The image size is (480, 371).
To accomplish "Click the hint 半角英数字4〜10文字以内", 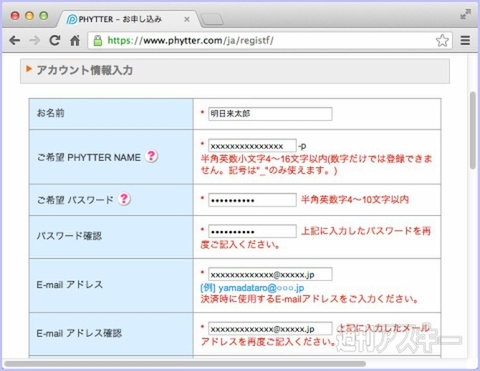I will click(355, 200).
